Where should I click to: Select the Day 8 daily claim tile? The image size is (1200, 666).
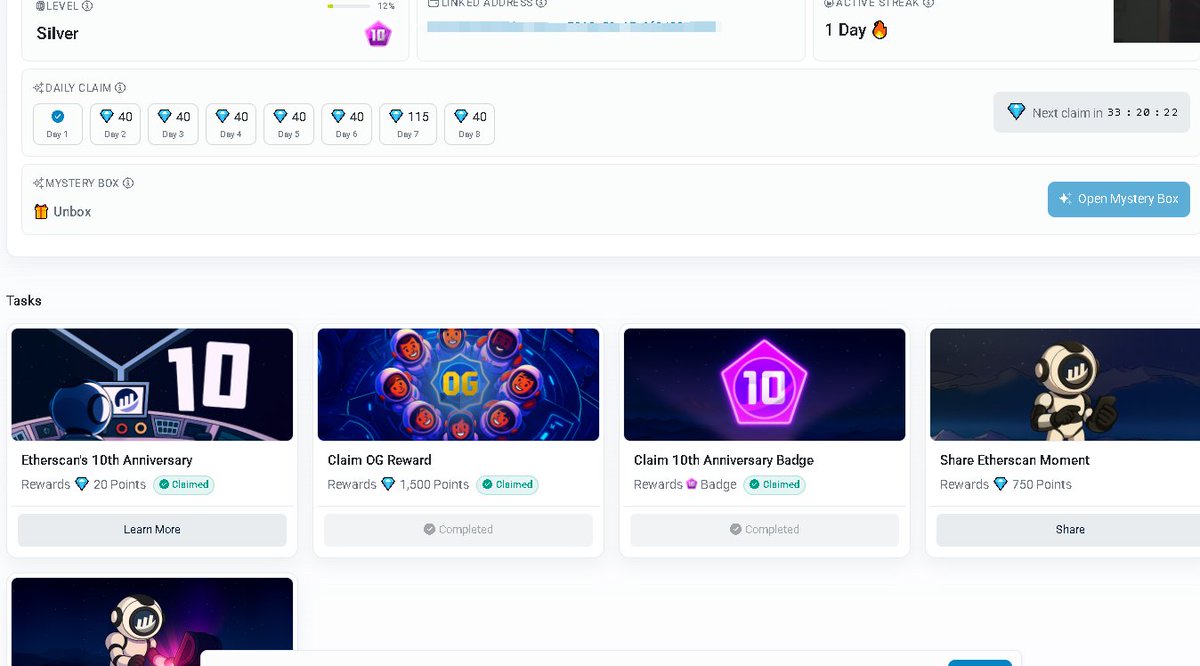(469, 124)
